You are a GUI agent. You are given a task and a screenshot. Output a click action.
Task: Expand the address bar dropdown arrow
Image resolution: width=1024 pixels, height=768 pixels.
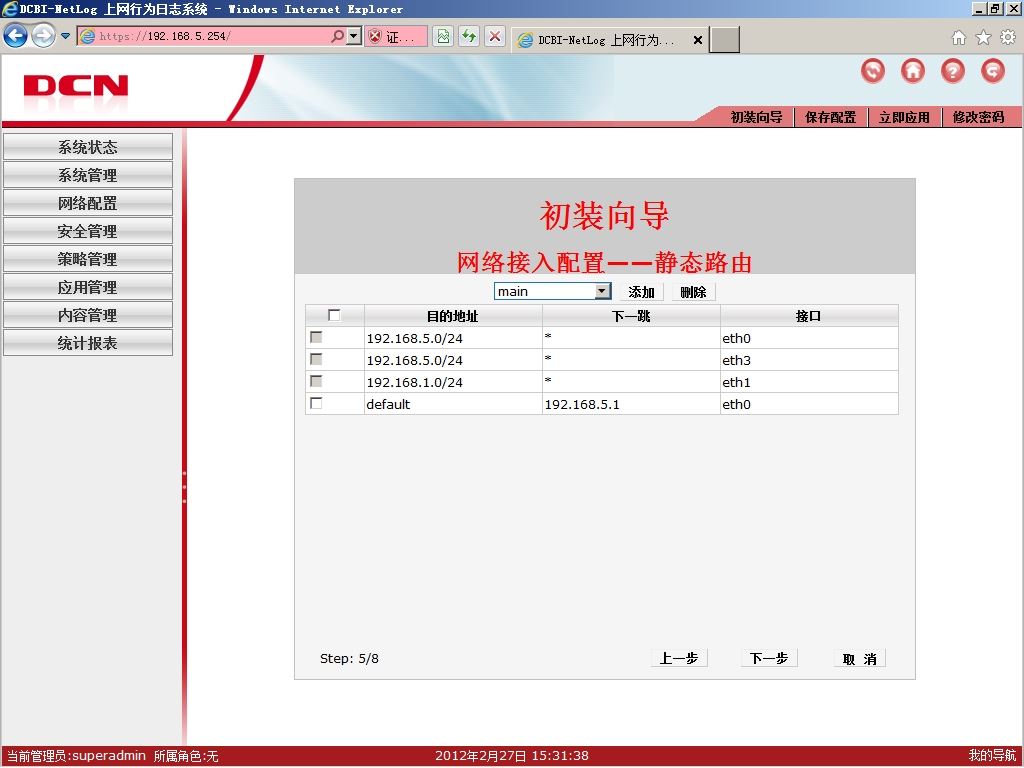coord(353,36)
